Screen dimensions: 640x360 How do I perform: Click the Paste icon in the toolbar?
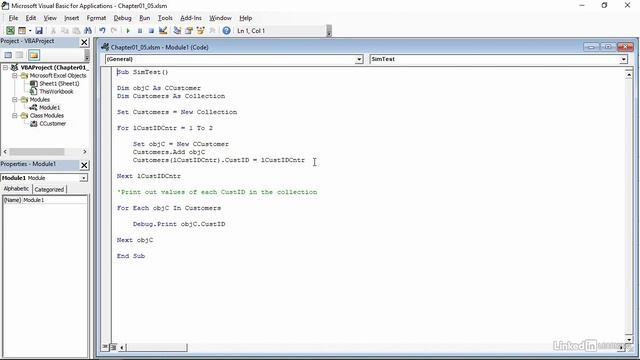point(76,31)
